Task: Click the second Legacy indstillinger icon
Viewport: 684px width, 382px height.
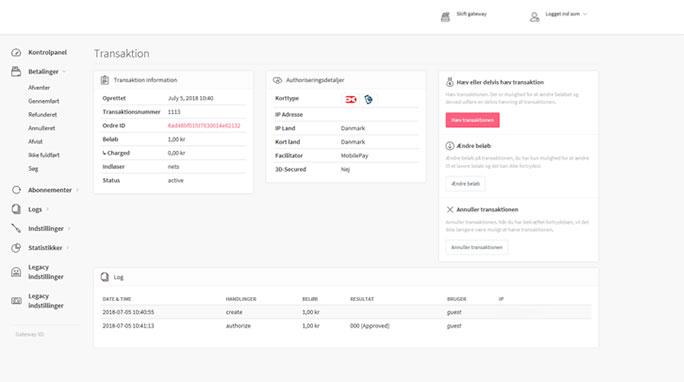Action: tap(16, 301)
